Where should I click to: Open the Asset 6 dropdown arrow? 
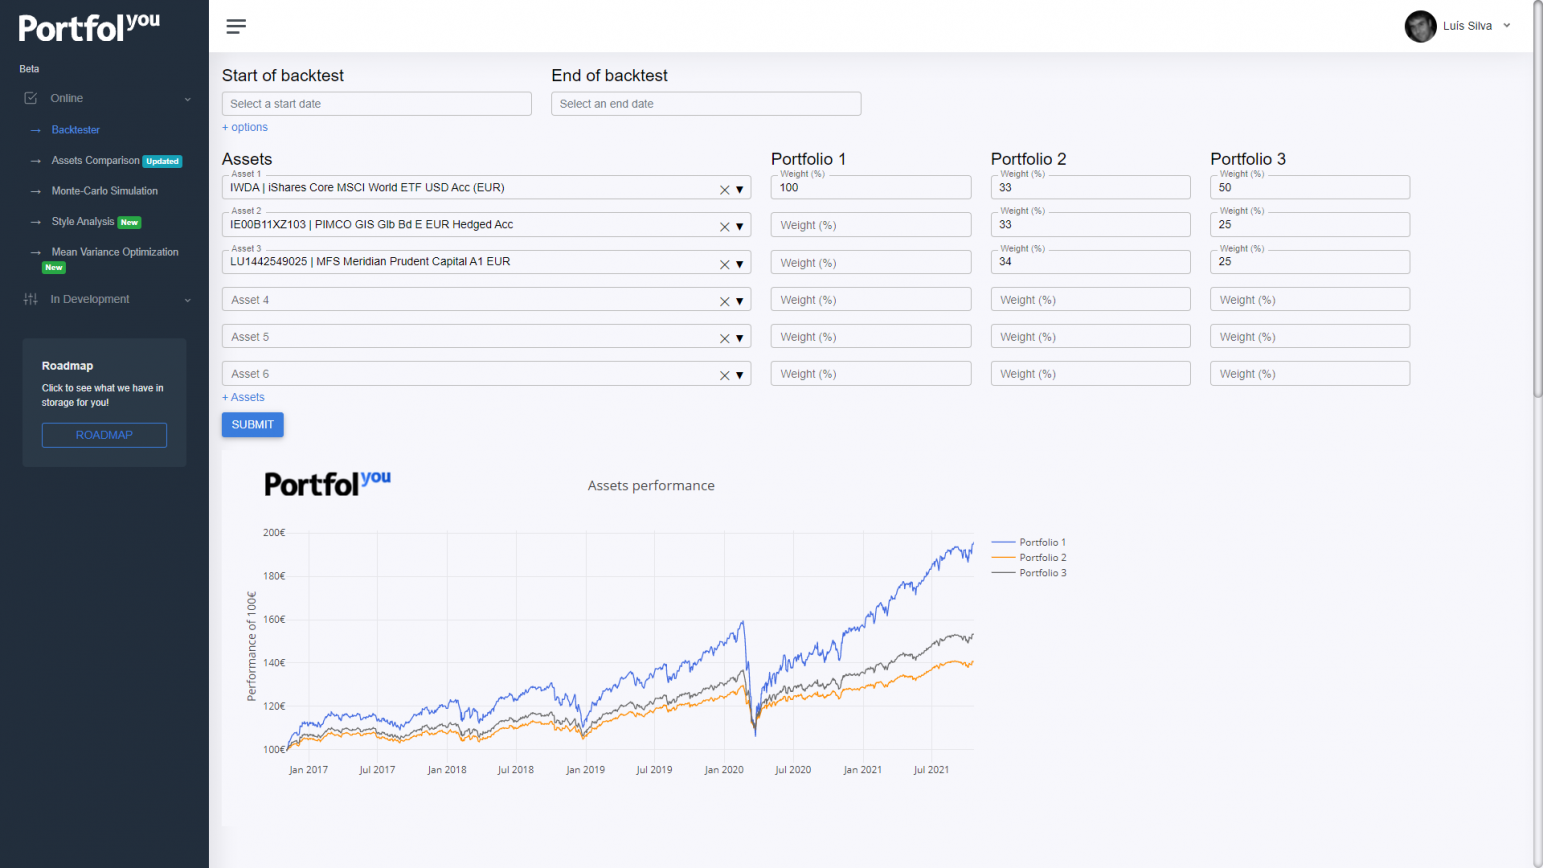pyautogui.click(x=740, y=375)
